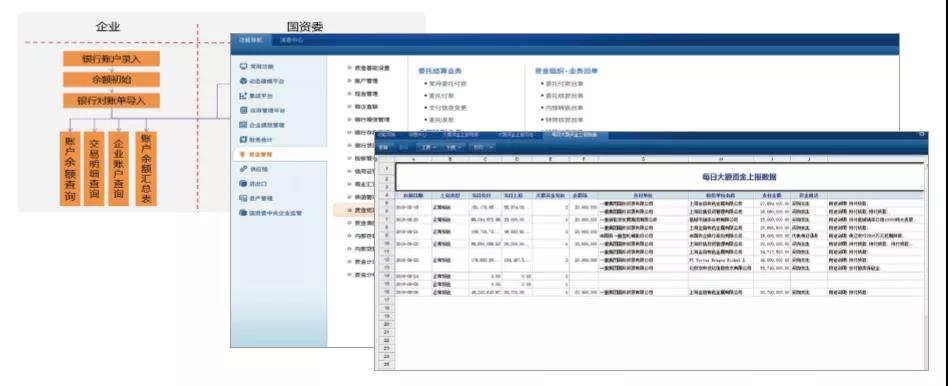Screen dimensions: 948x386
Task: Select column header G in the spreadsheet
Action: click(643, 159)
